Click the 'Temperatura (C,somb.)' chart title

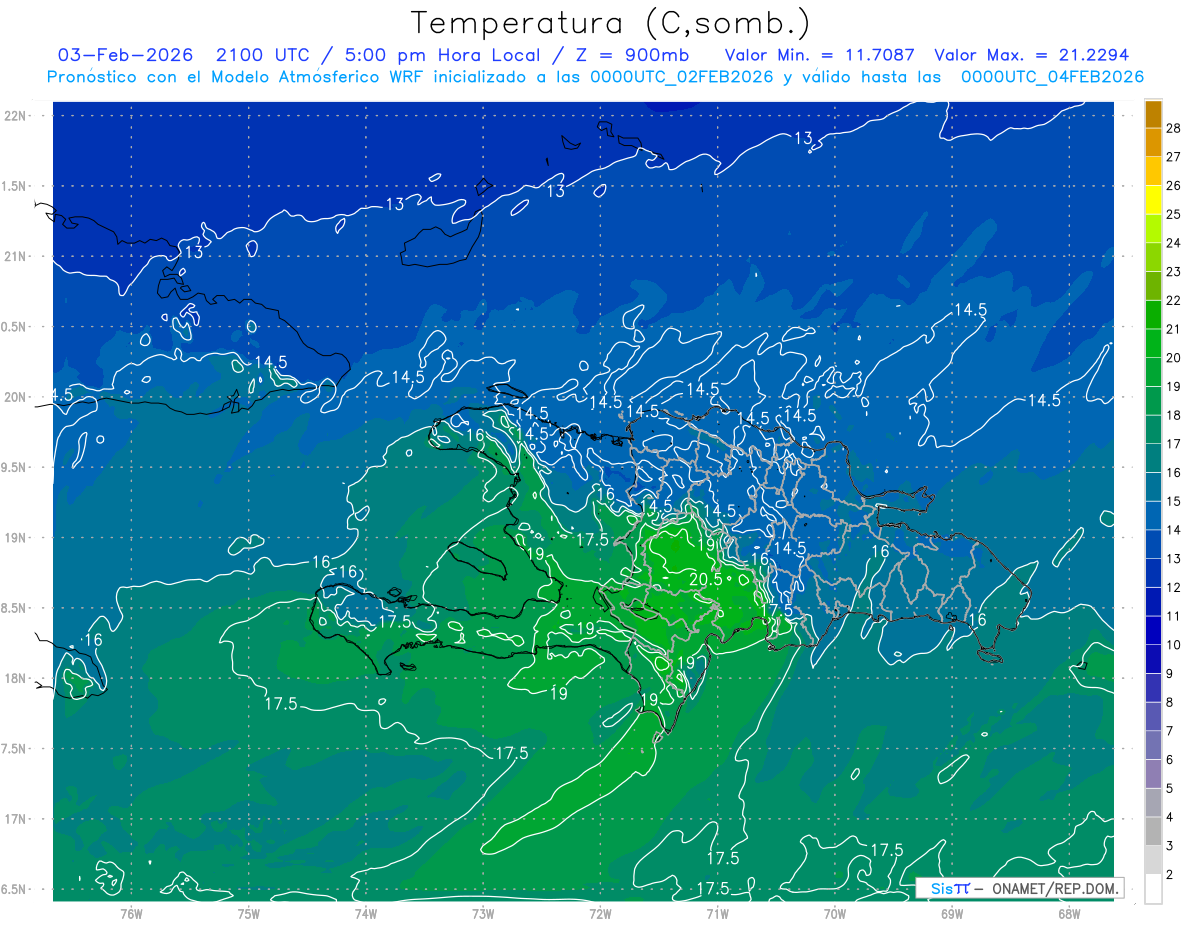[x=610, y=23]
